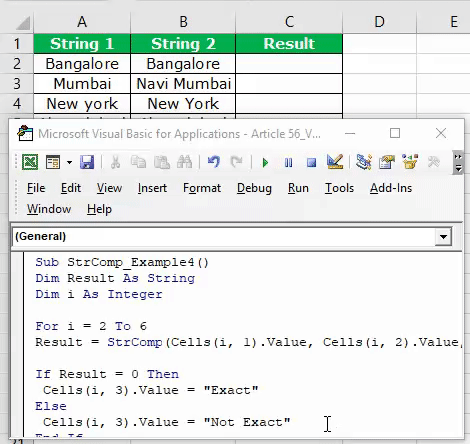
Task: Click the 'Result' header cell
Action: [x=289, y=44]
